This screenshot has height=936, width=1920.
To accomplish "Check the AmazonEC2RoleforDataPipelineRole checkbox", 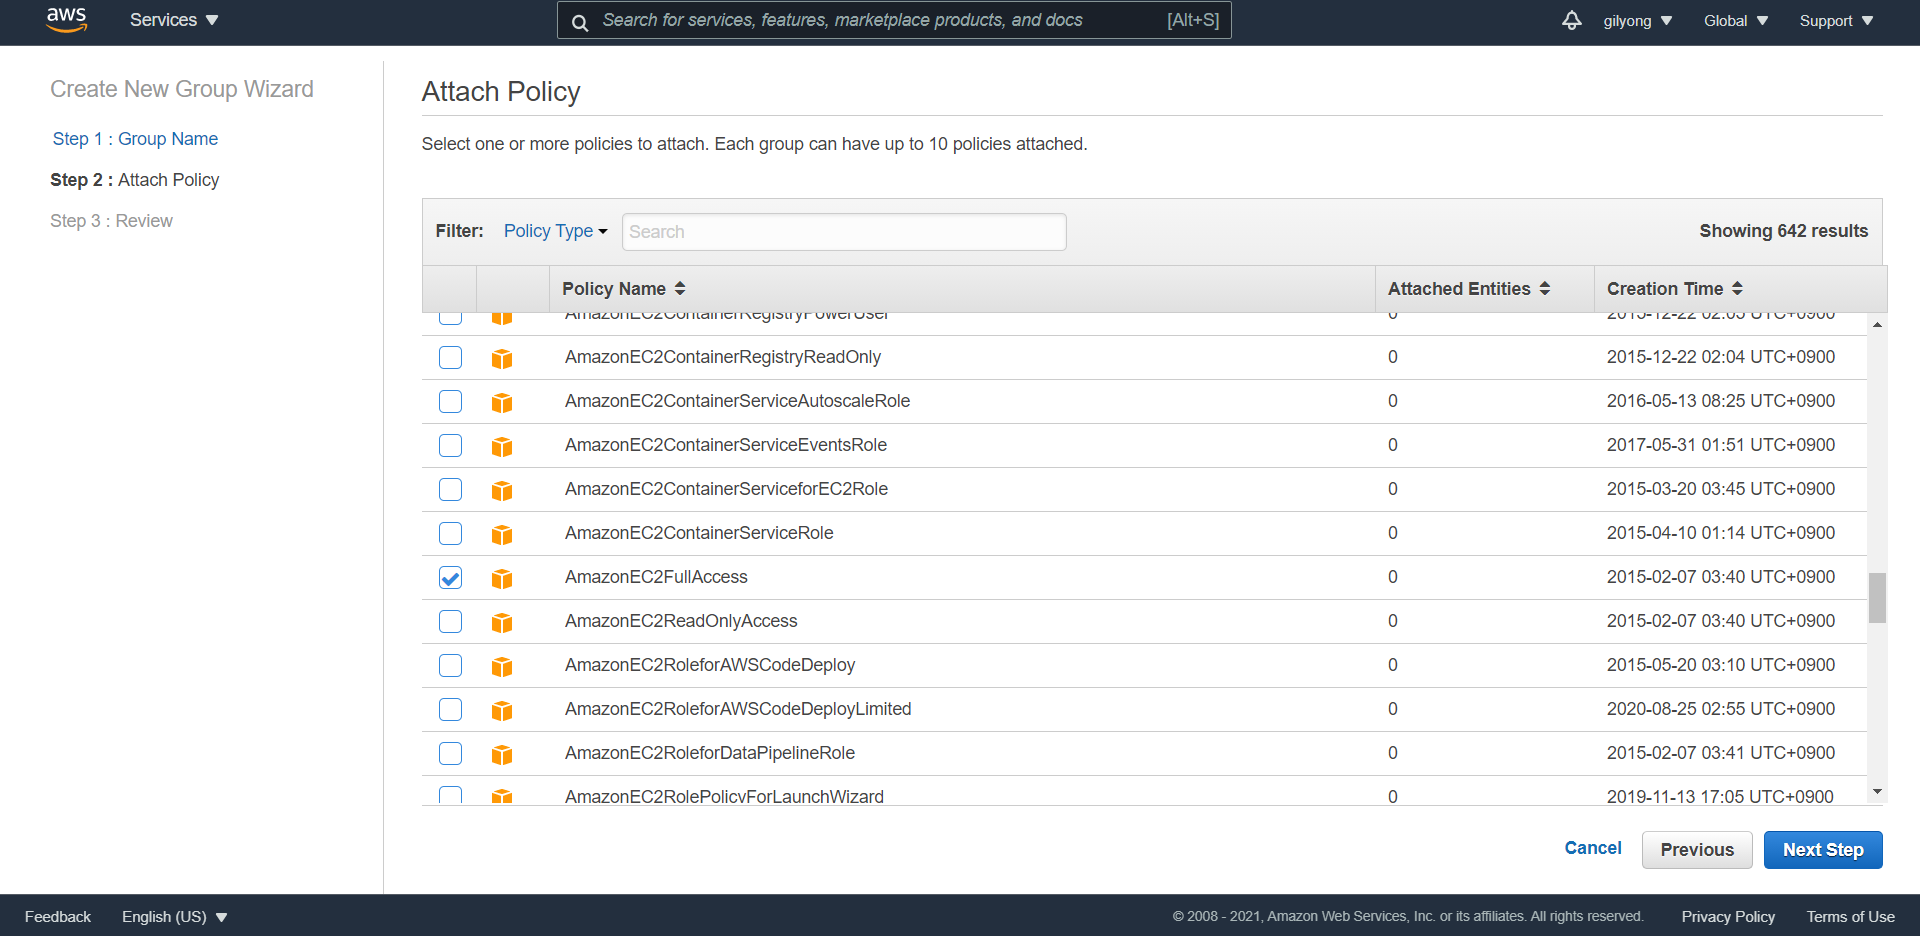I will click(x=451, y=753).
